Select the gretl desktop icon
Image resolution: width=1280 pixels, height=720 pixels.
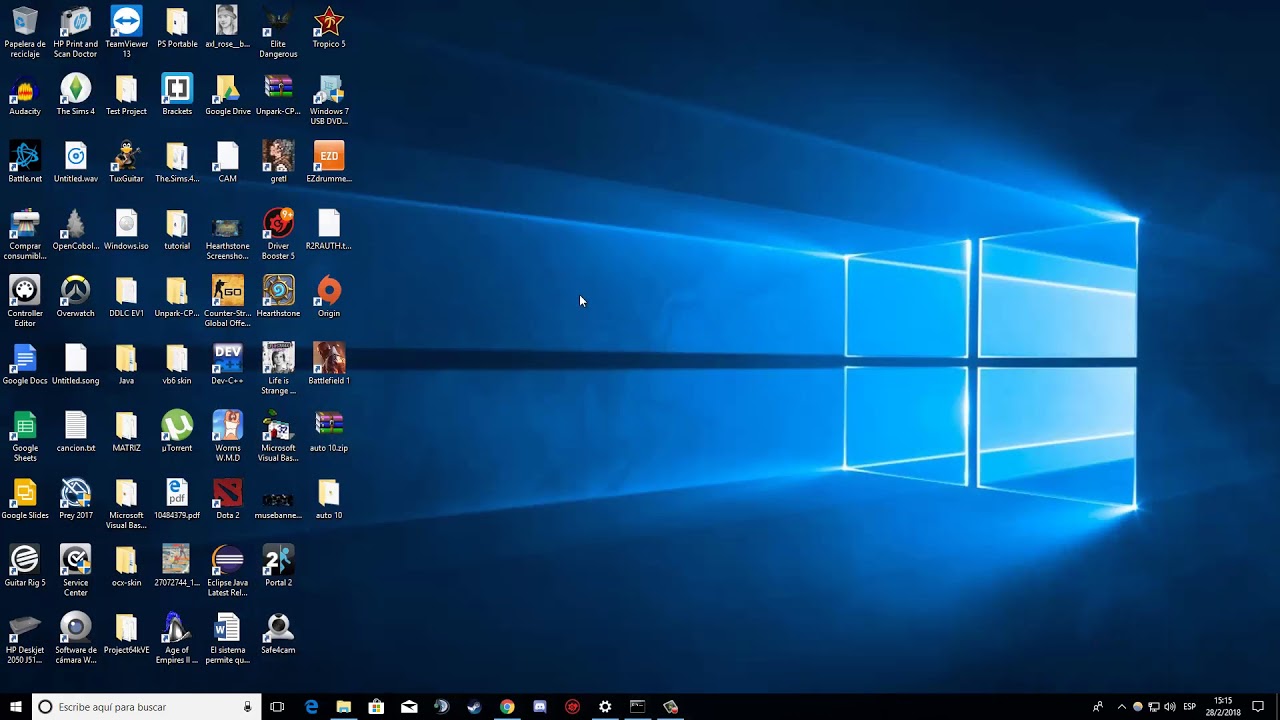(278, 162)
